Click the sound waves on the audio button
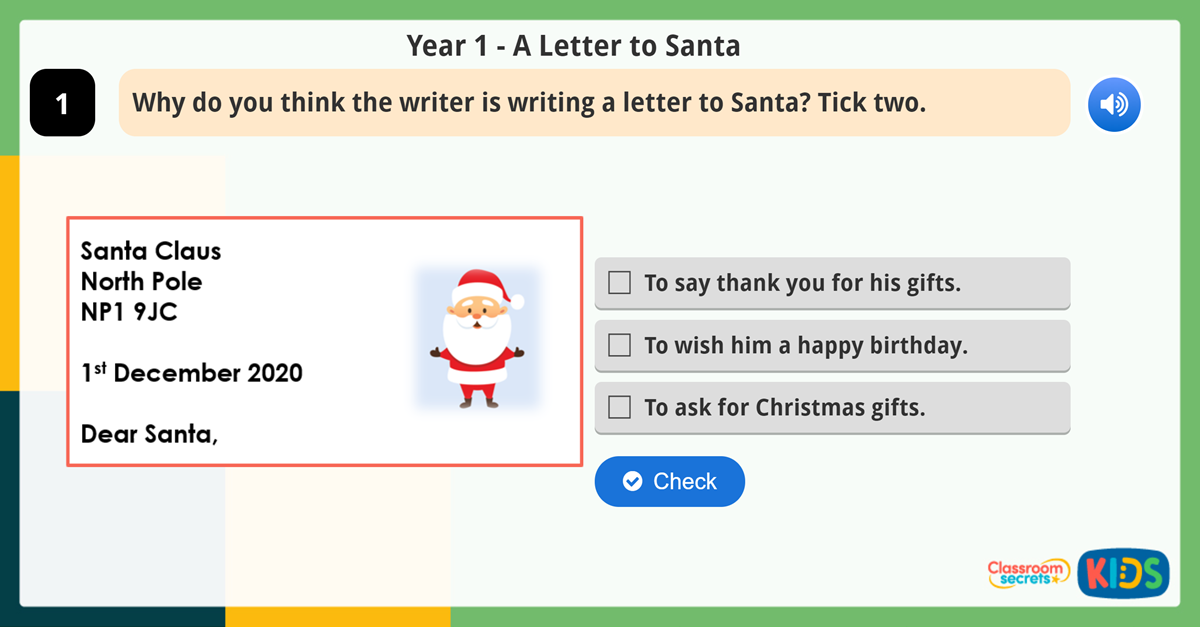1200x627 pixels. click(1120, 104)
